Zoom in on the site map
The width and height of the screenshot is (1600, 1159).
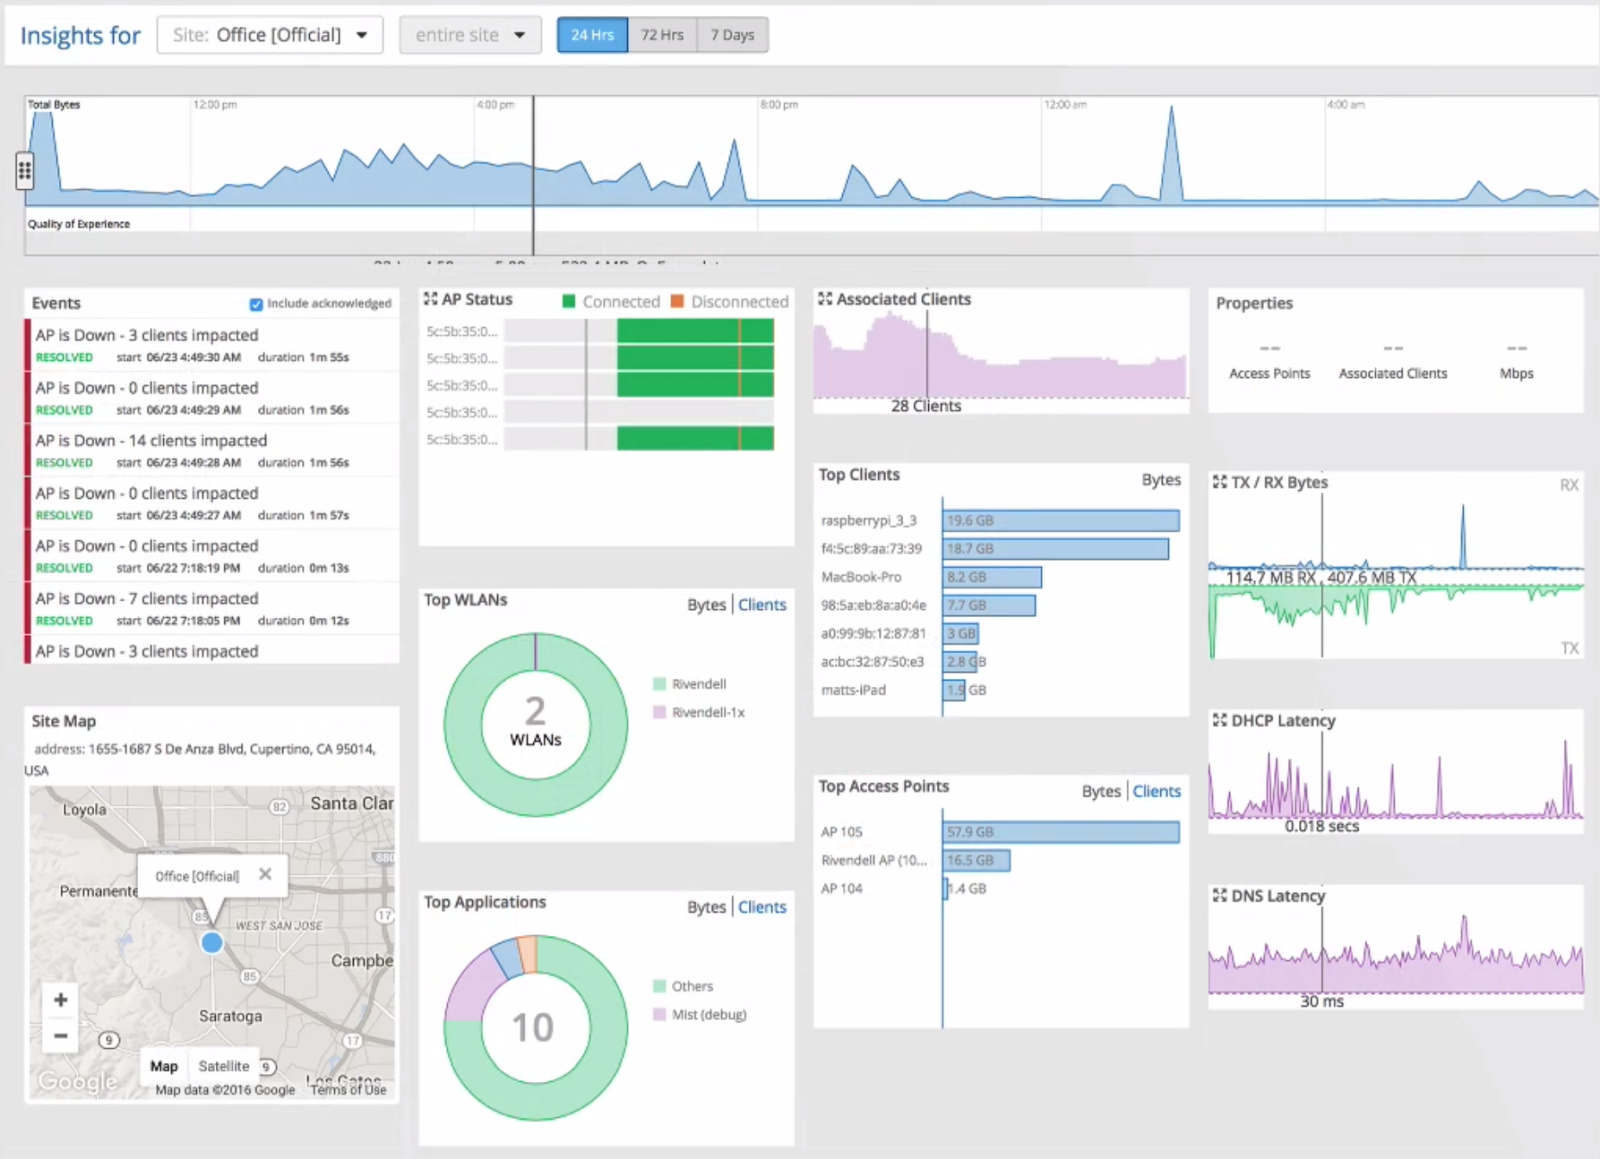[61, 999]
